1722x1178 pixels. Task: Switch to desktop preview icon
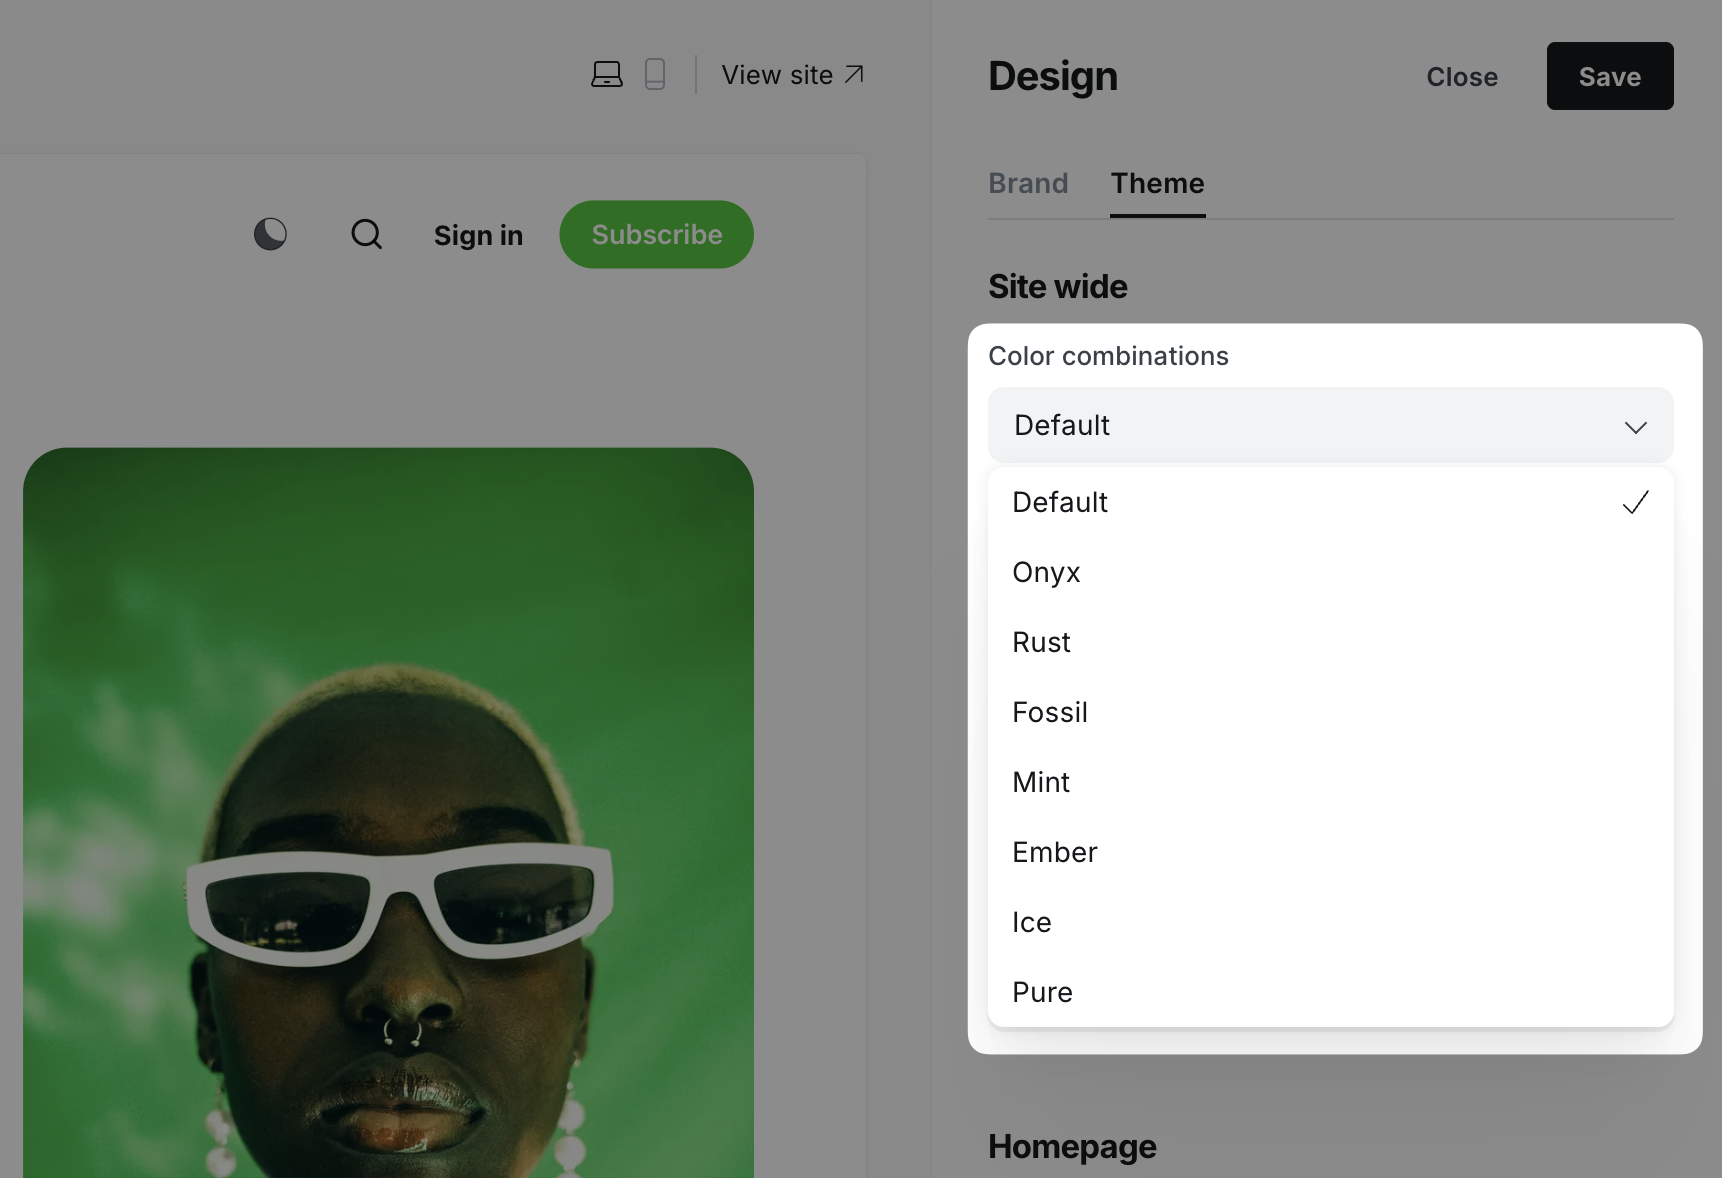tap(606, 75)
